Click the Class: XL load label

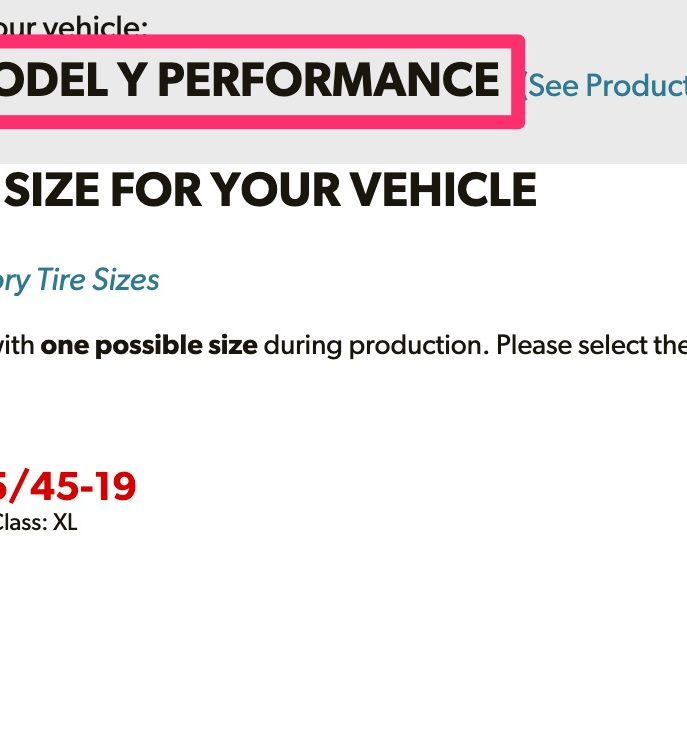[x=38, y=522]
